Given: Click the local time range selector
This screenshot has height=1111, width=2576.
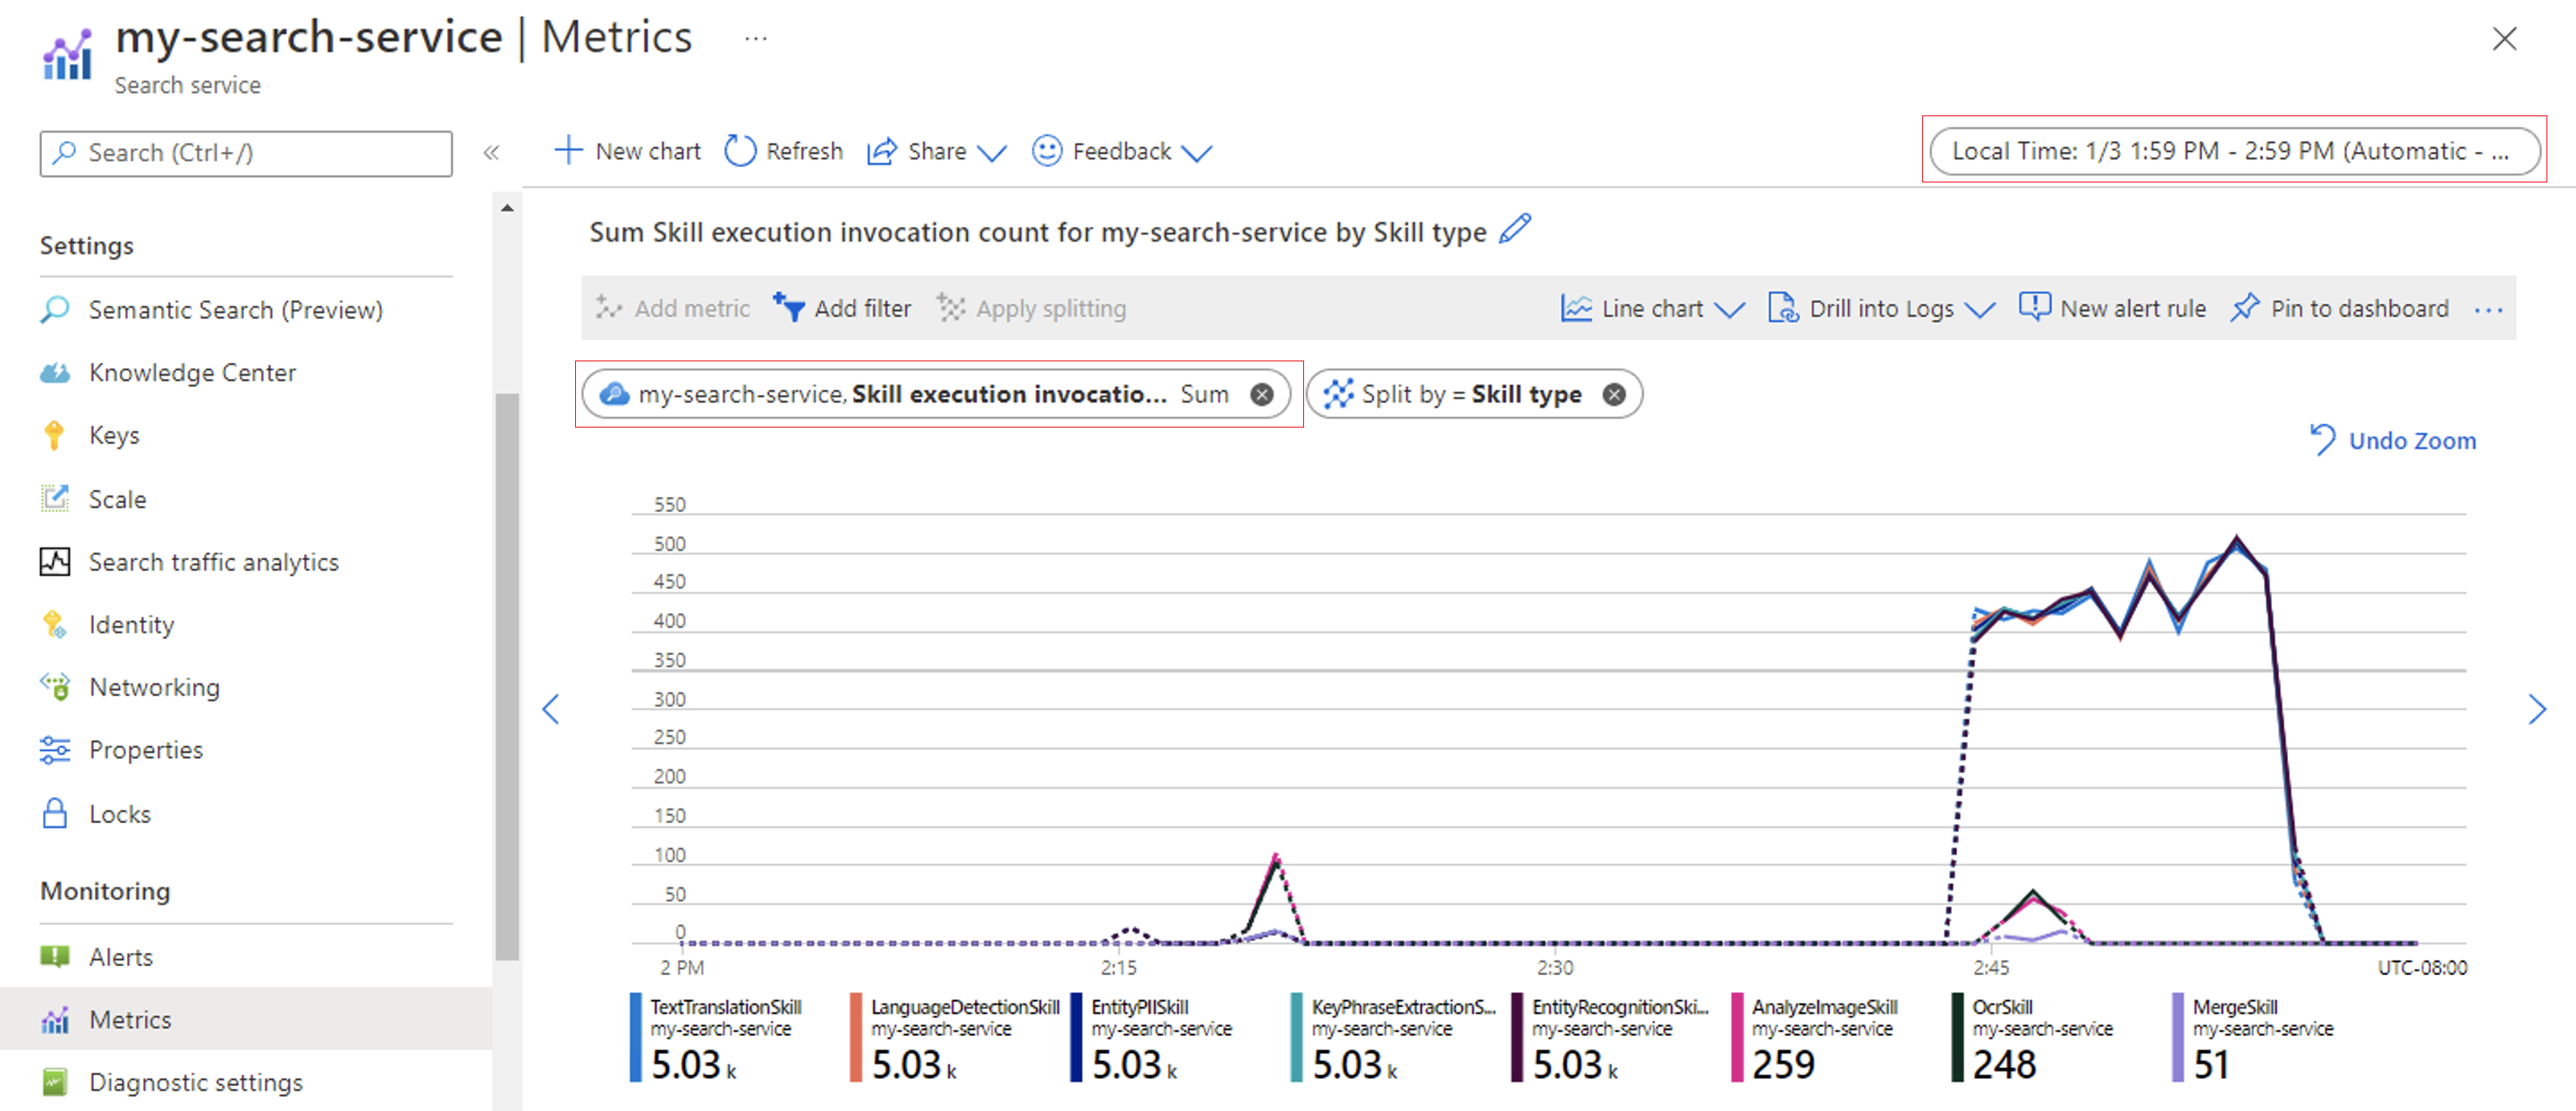Looking at the screenshot, I should pos(2234,151).
